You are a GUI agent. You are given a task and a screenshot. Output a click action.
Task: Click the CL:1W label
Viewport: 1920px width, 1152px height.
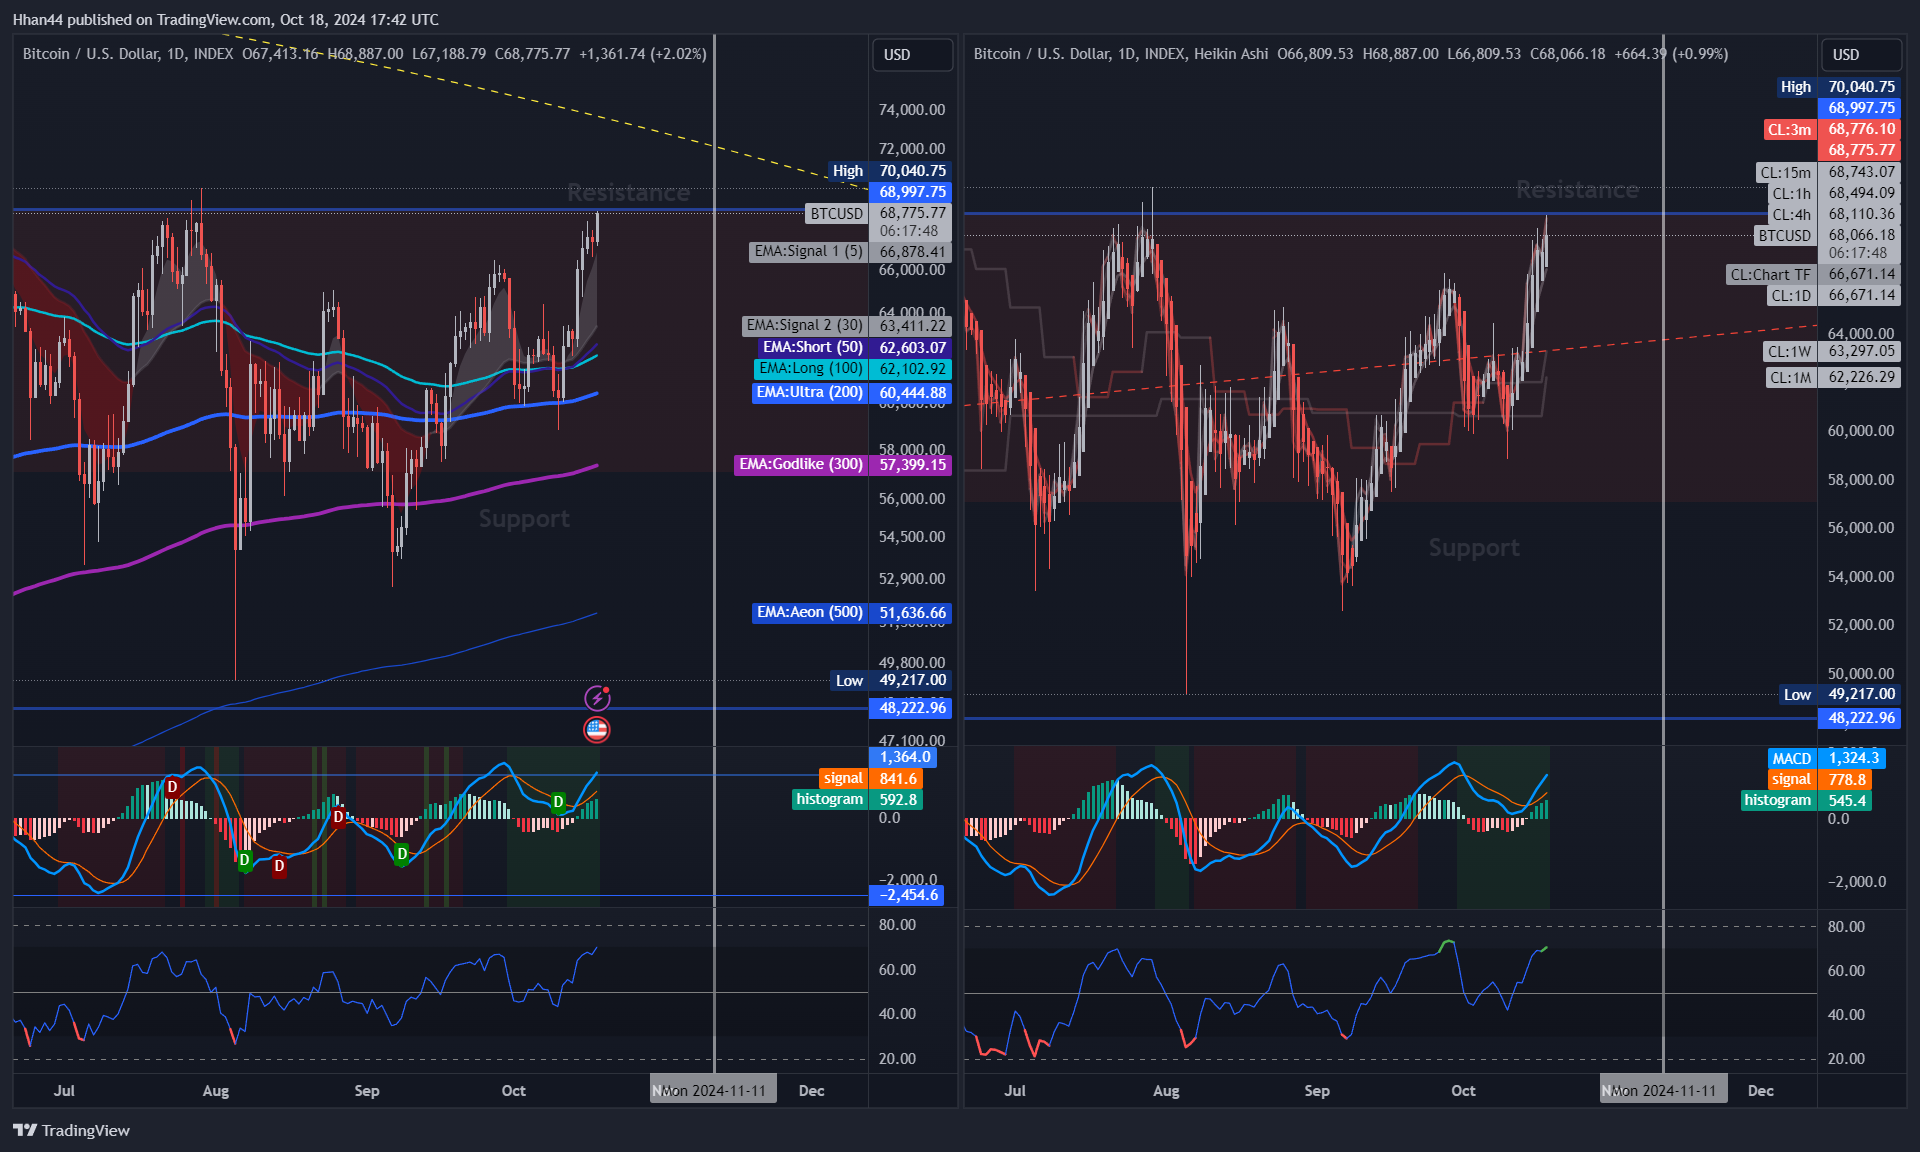click(x=1832, y=352)
